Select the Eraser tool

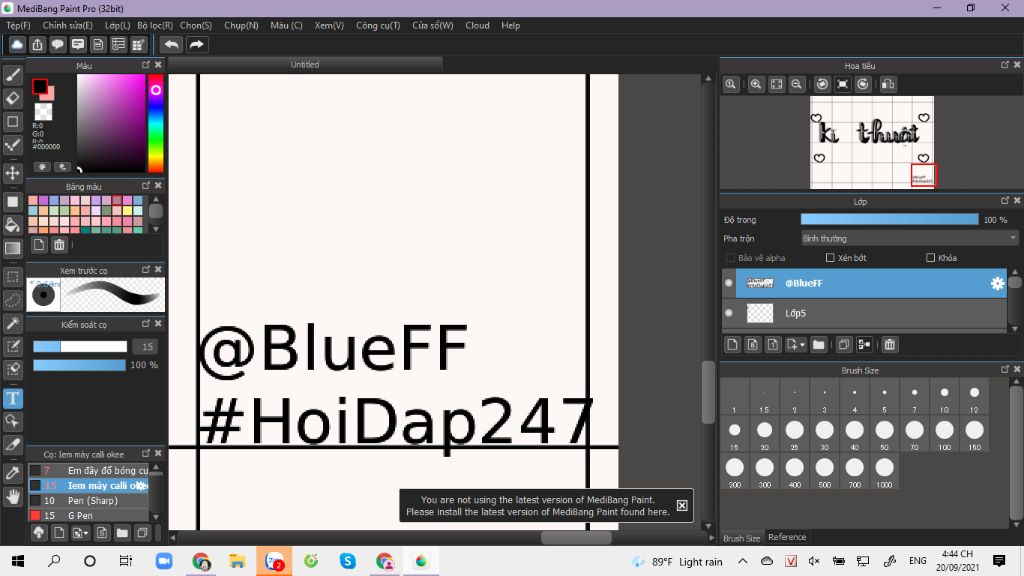click(12, 98)
